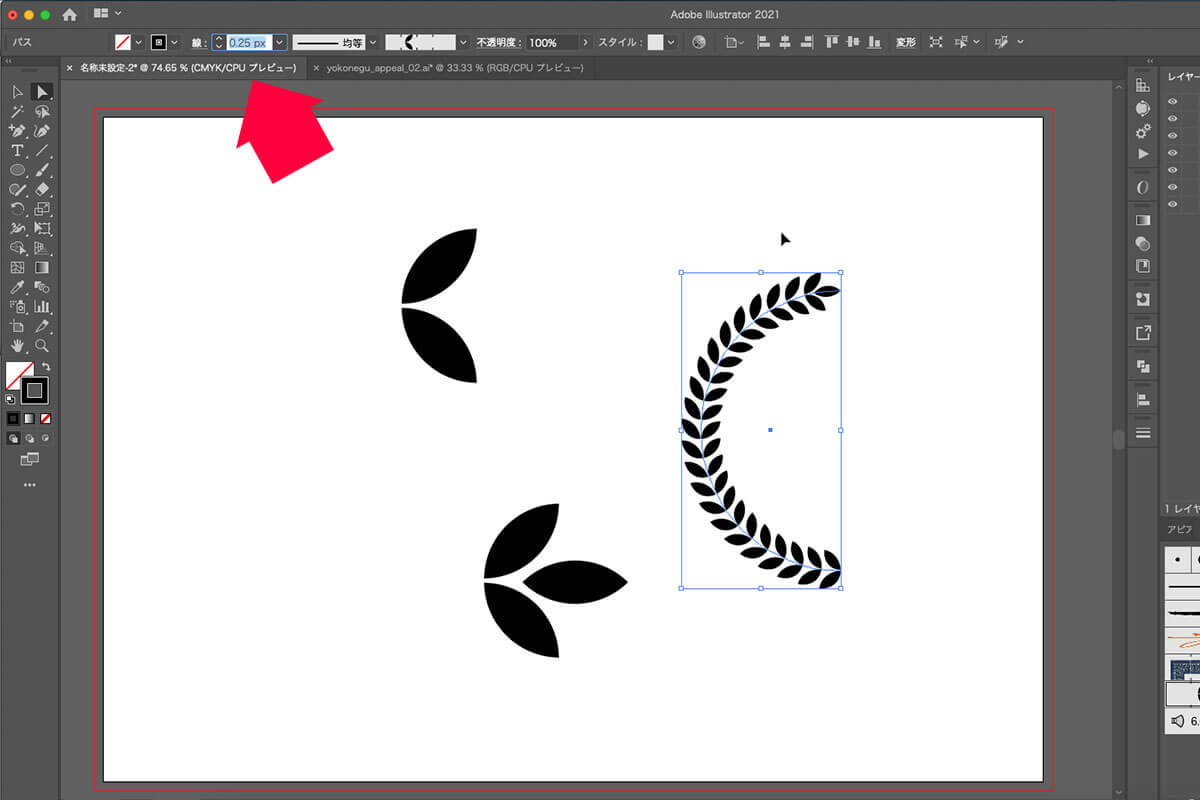Select the 名称未設定-2 document tab
The image size is (1200, 800).
[x=187, y=68]
